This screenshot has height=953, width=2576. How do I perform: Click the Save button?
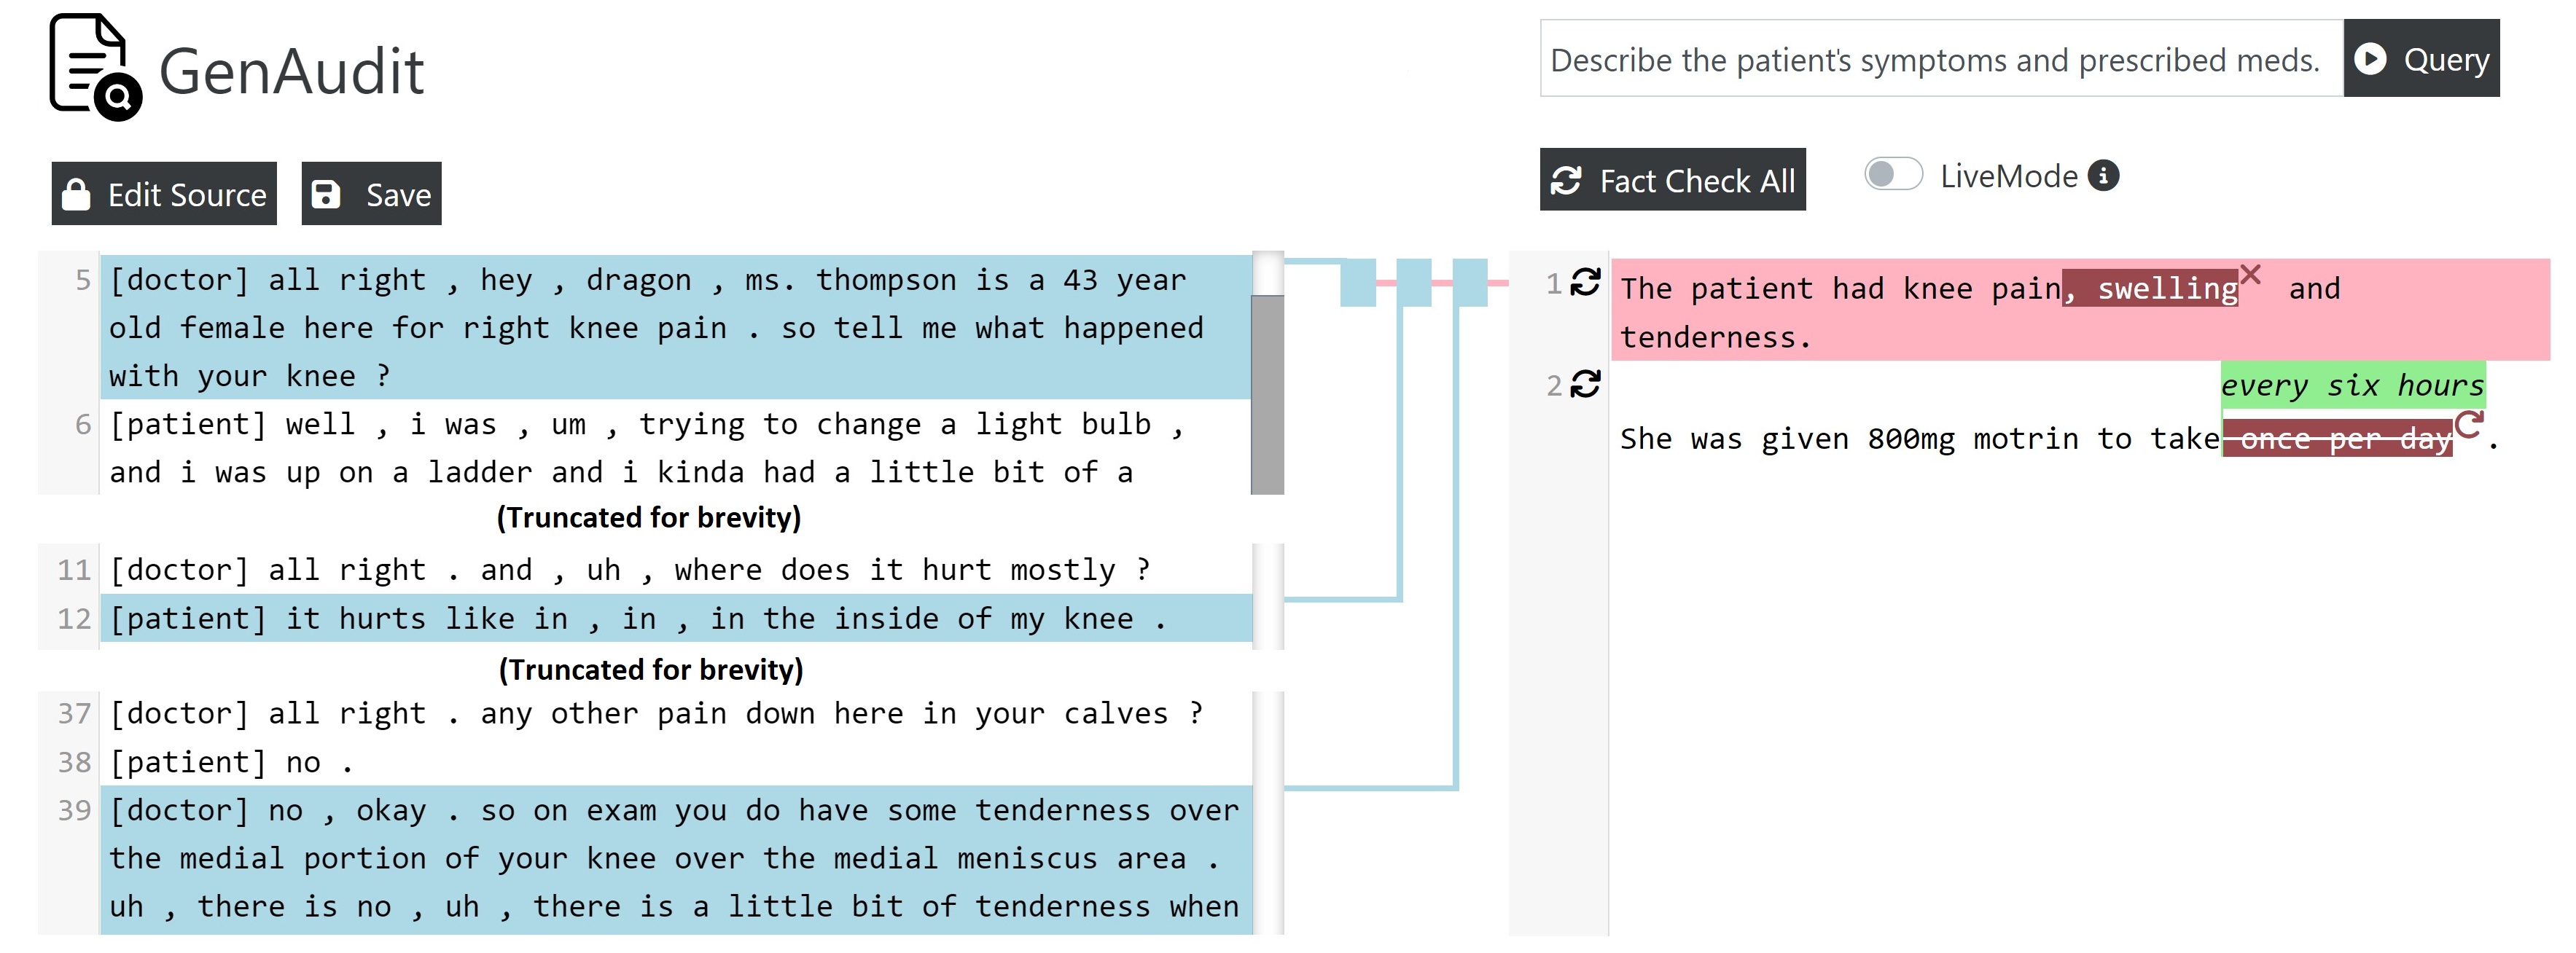click(x=371, y=194)
